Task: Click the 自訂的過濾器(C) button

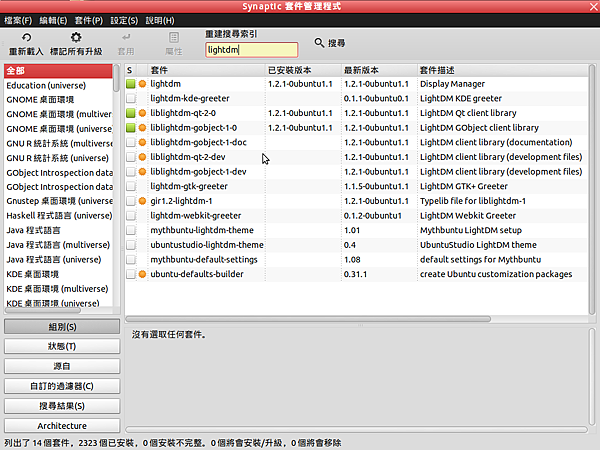Action: tap(62, 386)
